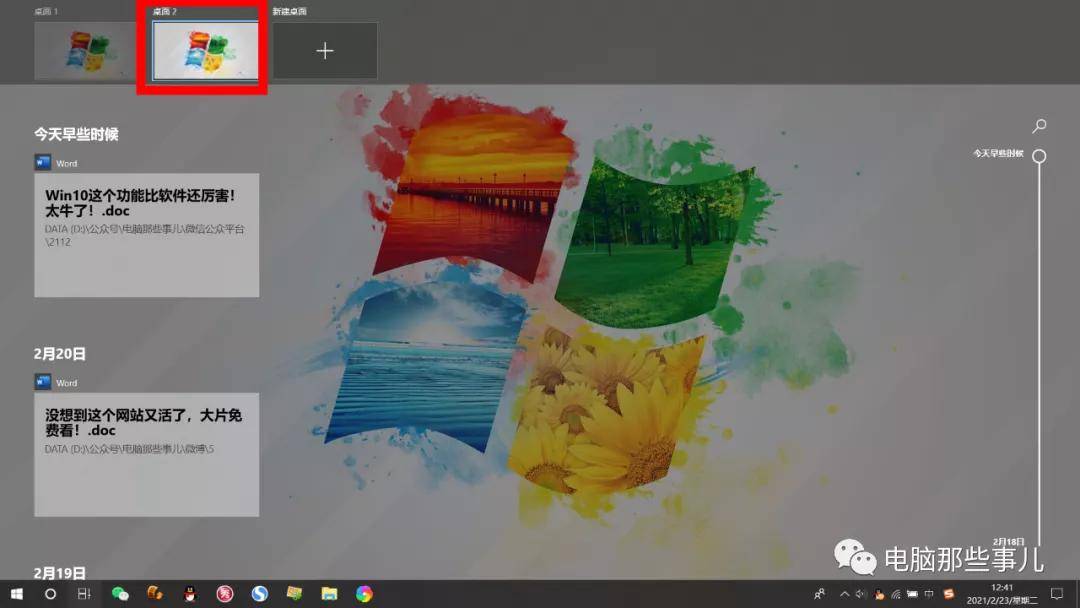Open Sogou browser blue S icon
Image resolution: width=1080 pixels, height=608 pixels.
click(x=260, y=594)
